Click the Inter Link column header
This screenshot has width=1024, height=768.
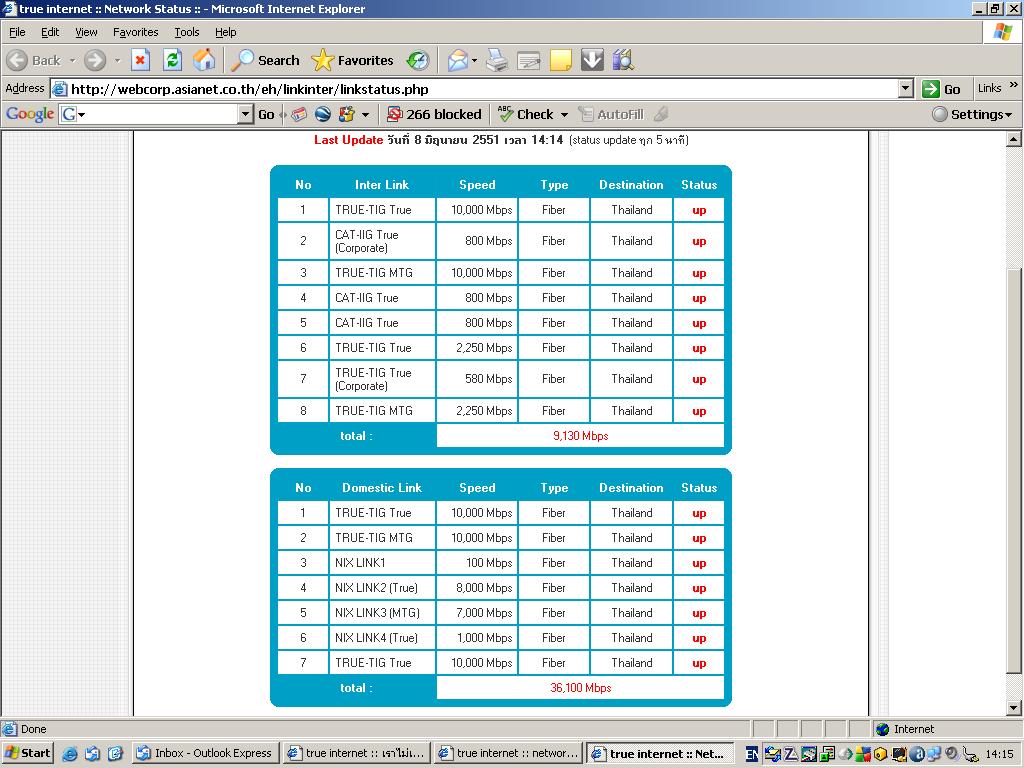(x=381, y=185)
